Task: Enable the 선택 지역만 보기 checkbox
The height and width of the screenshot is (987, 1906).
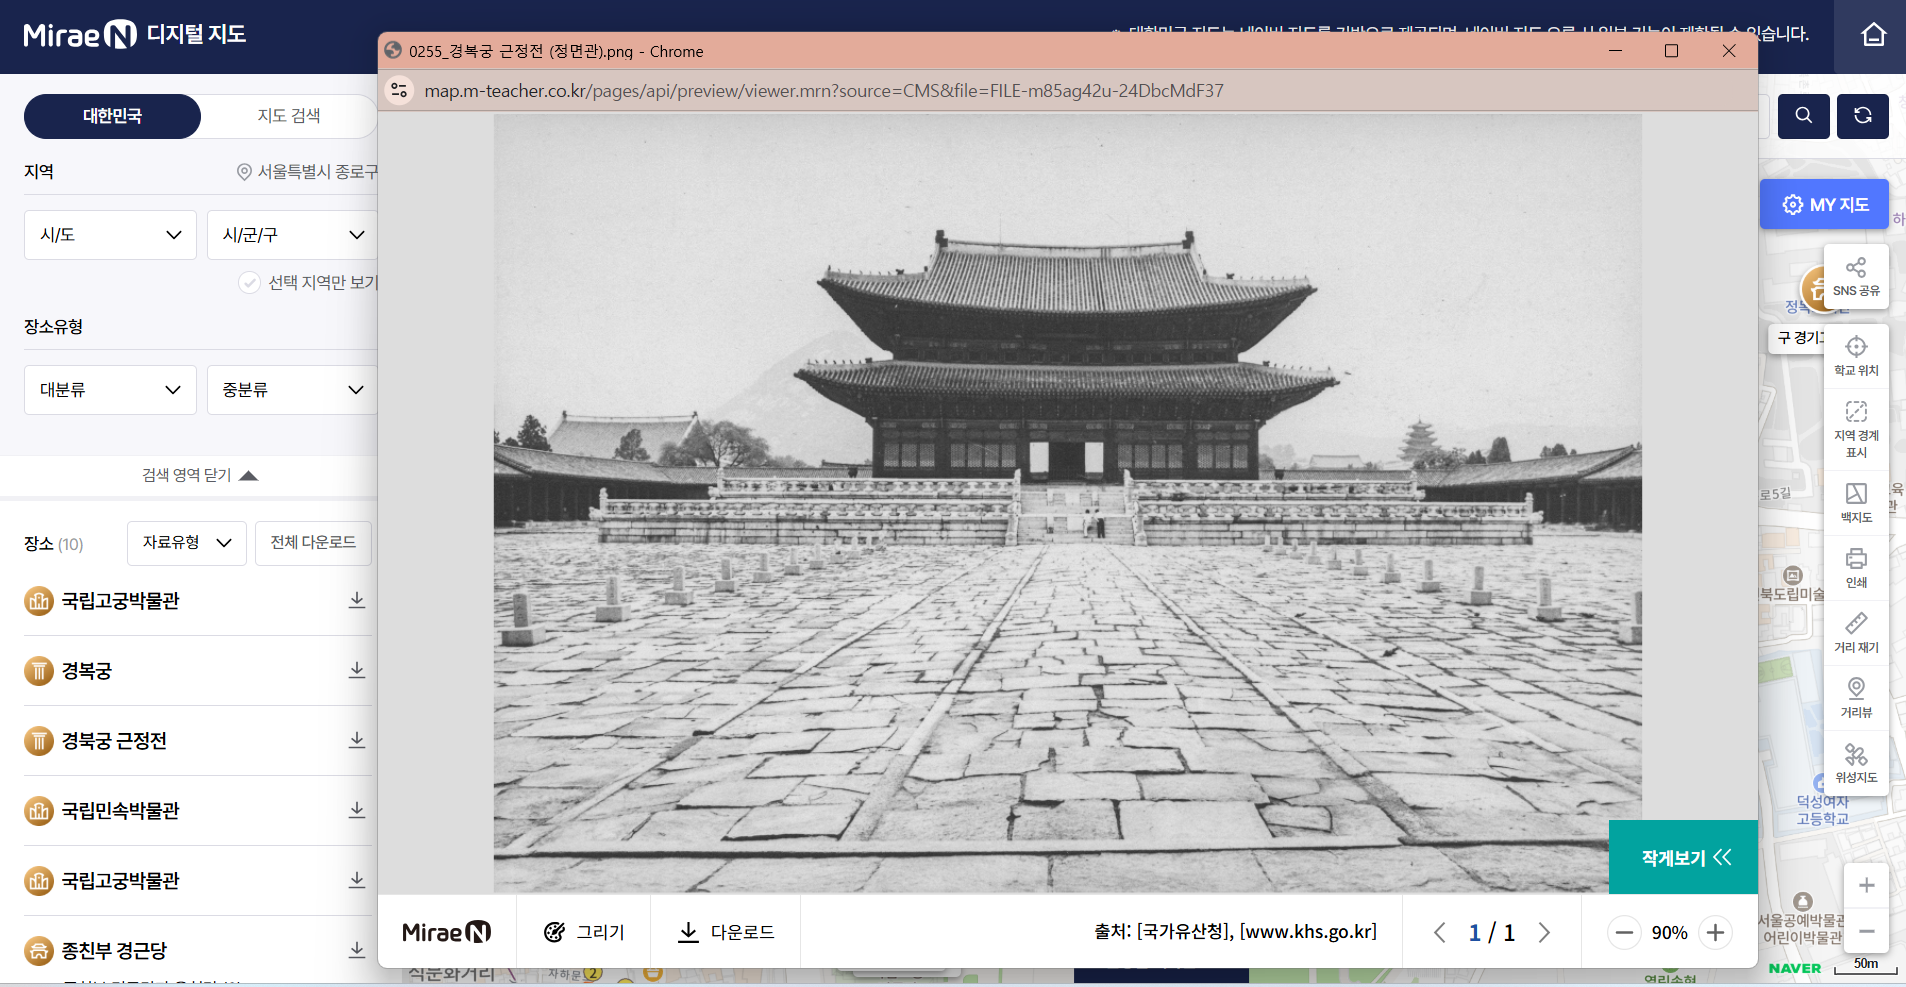Action: 248,282
